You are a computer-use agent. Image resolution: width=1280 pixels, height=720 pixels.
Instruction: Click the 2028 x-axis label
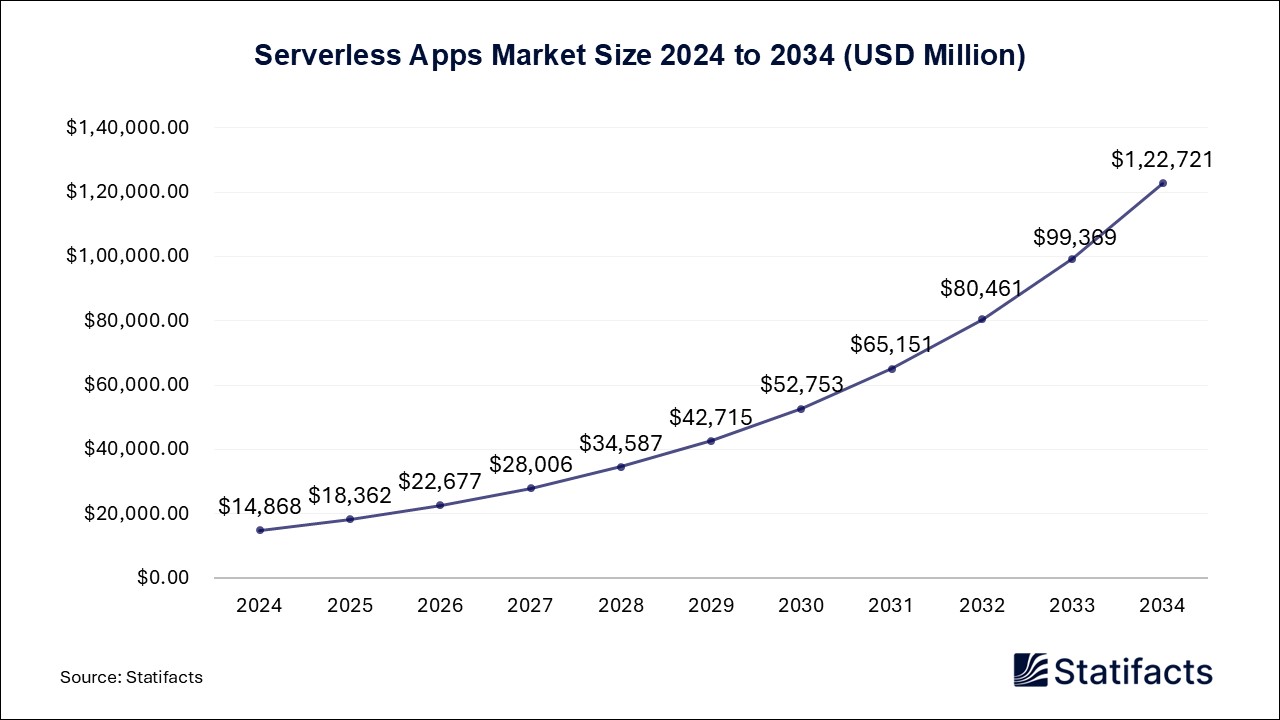click(621, 606)
